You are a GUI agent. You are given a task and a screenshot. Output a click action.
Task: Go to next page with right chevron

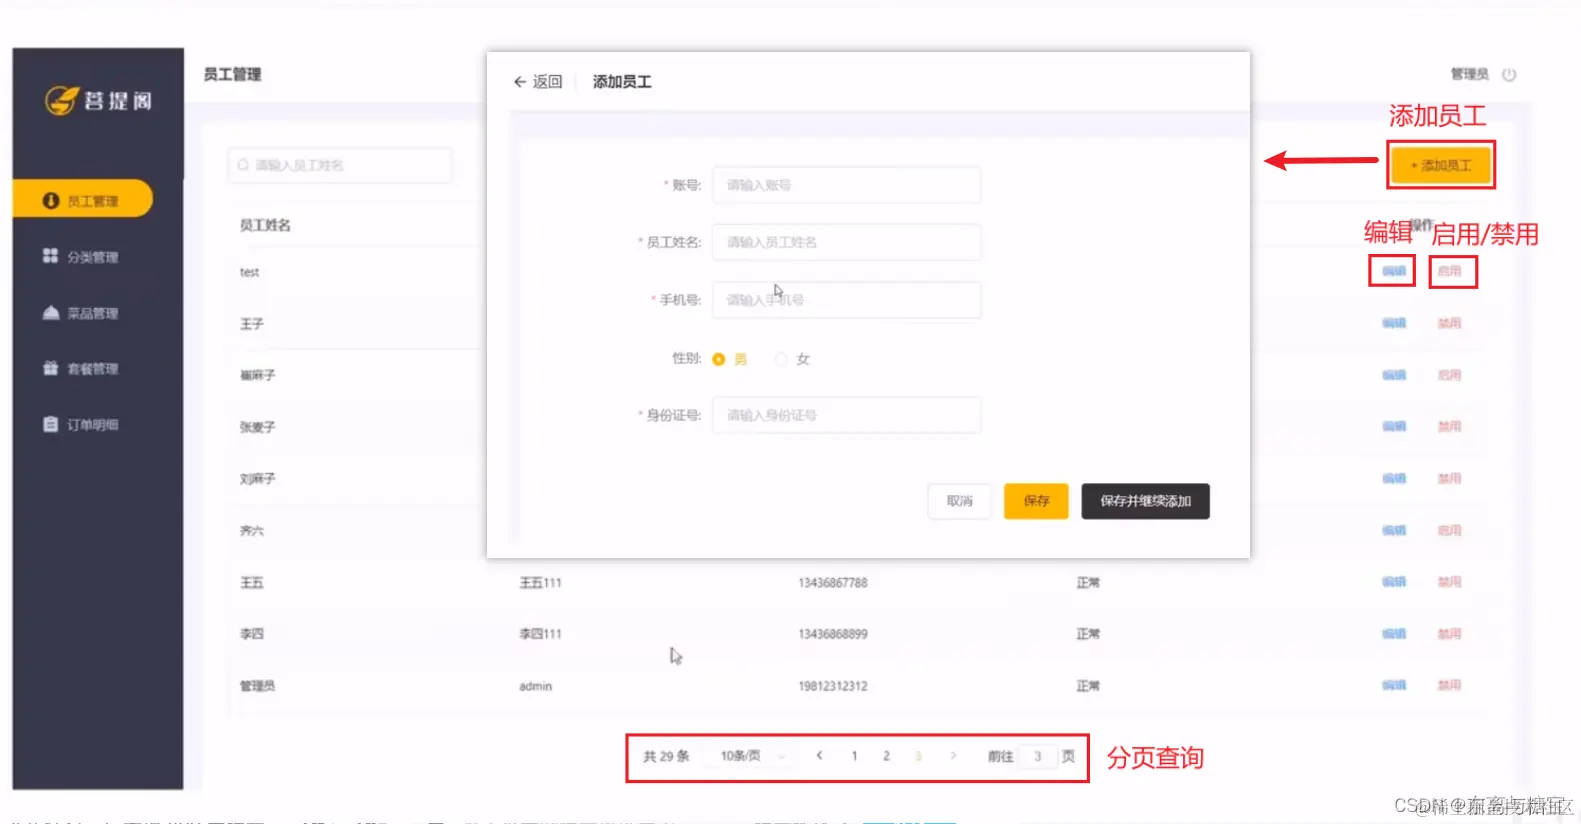(x=953, y=756)
